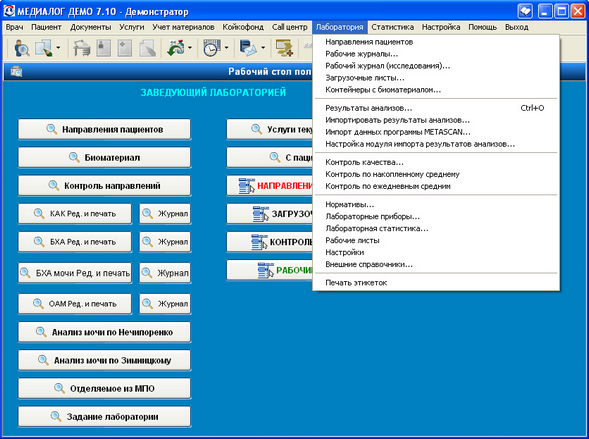The height and width of the screenshot is (439, 589).
Task: Open the Call центр menu
Action: pyautogui.click(x=290, y=27)
